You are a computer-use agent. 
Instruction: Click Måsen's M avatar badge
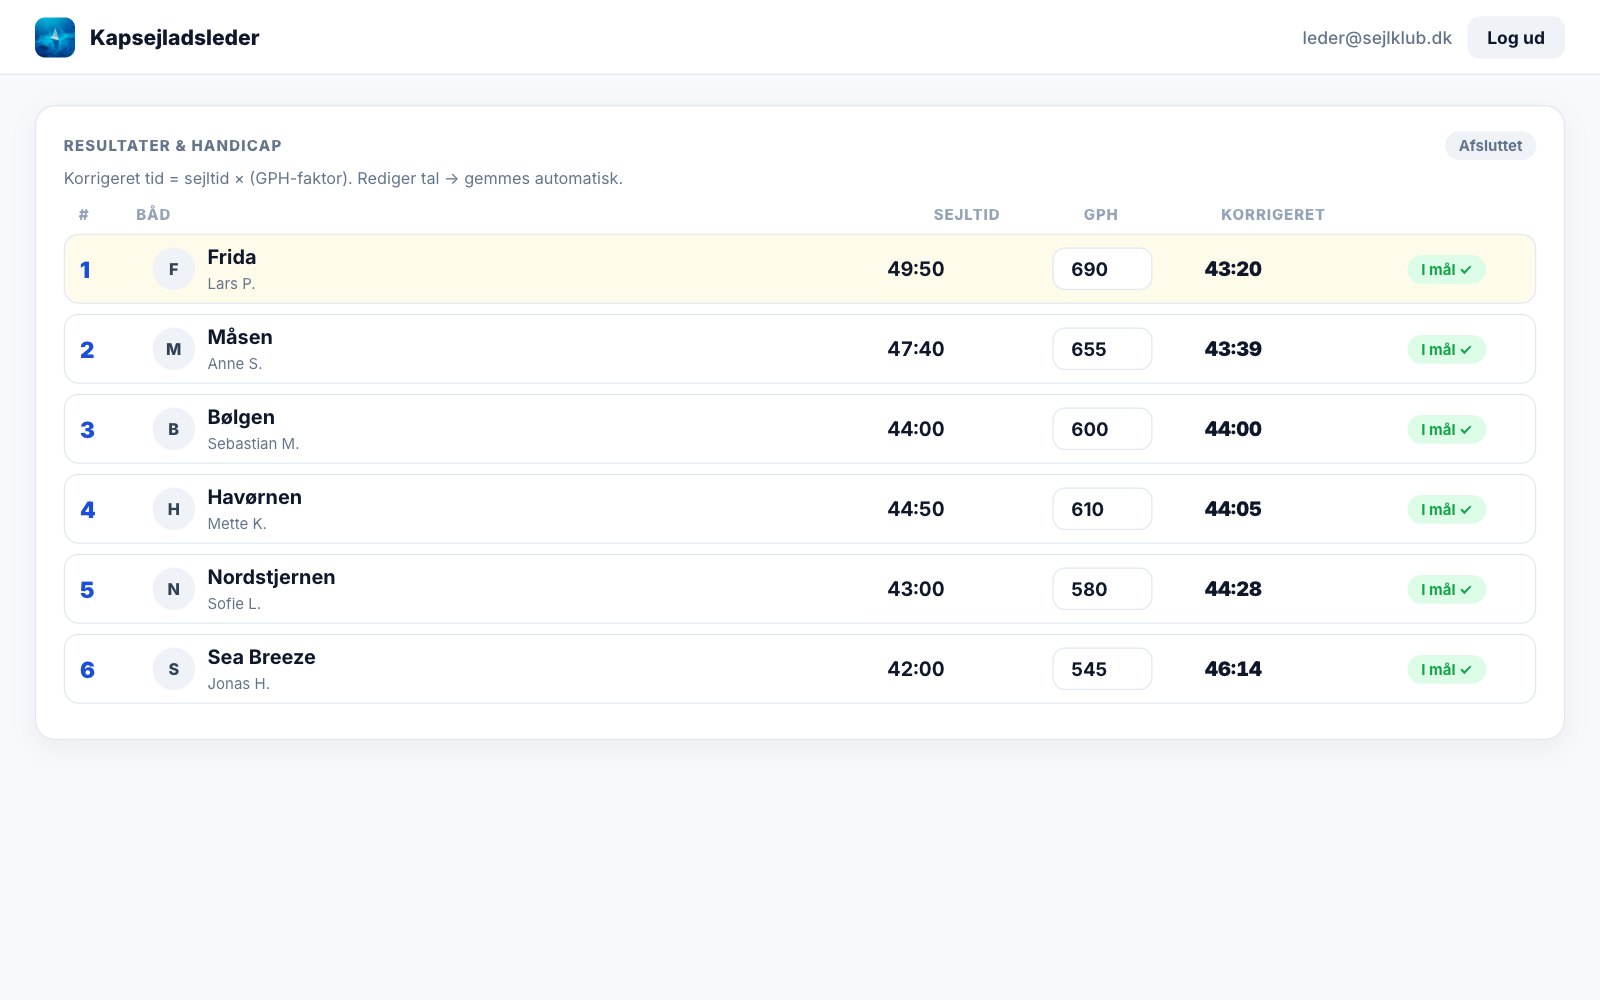point(173,349)
